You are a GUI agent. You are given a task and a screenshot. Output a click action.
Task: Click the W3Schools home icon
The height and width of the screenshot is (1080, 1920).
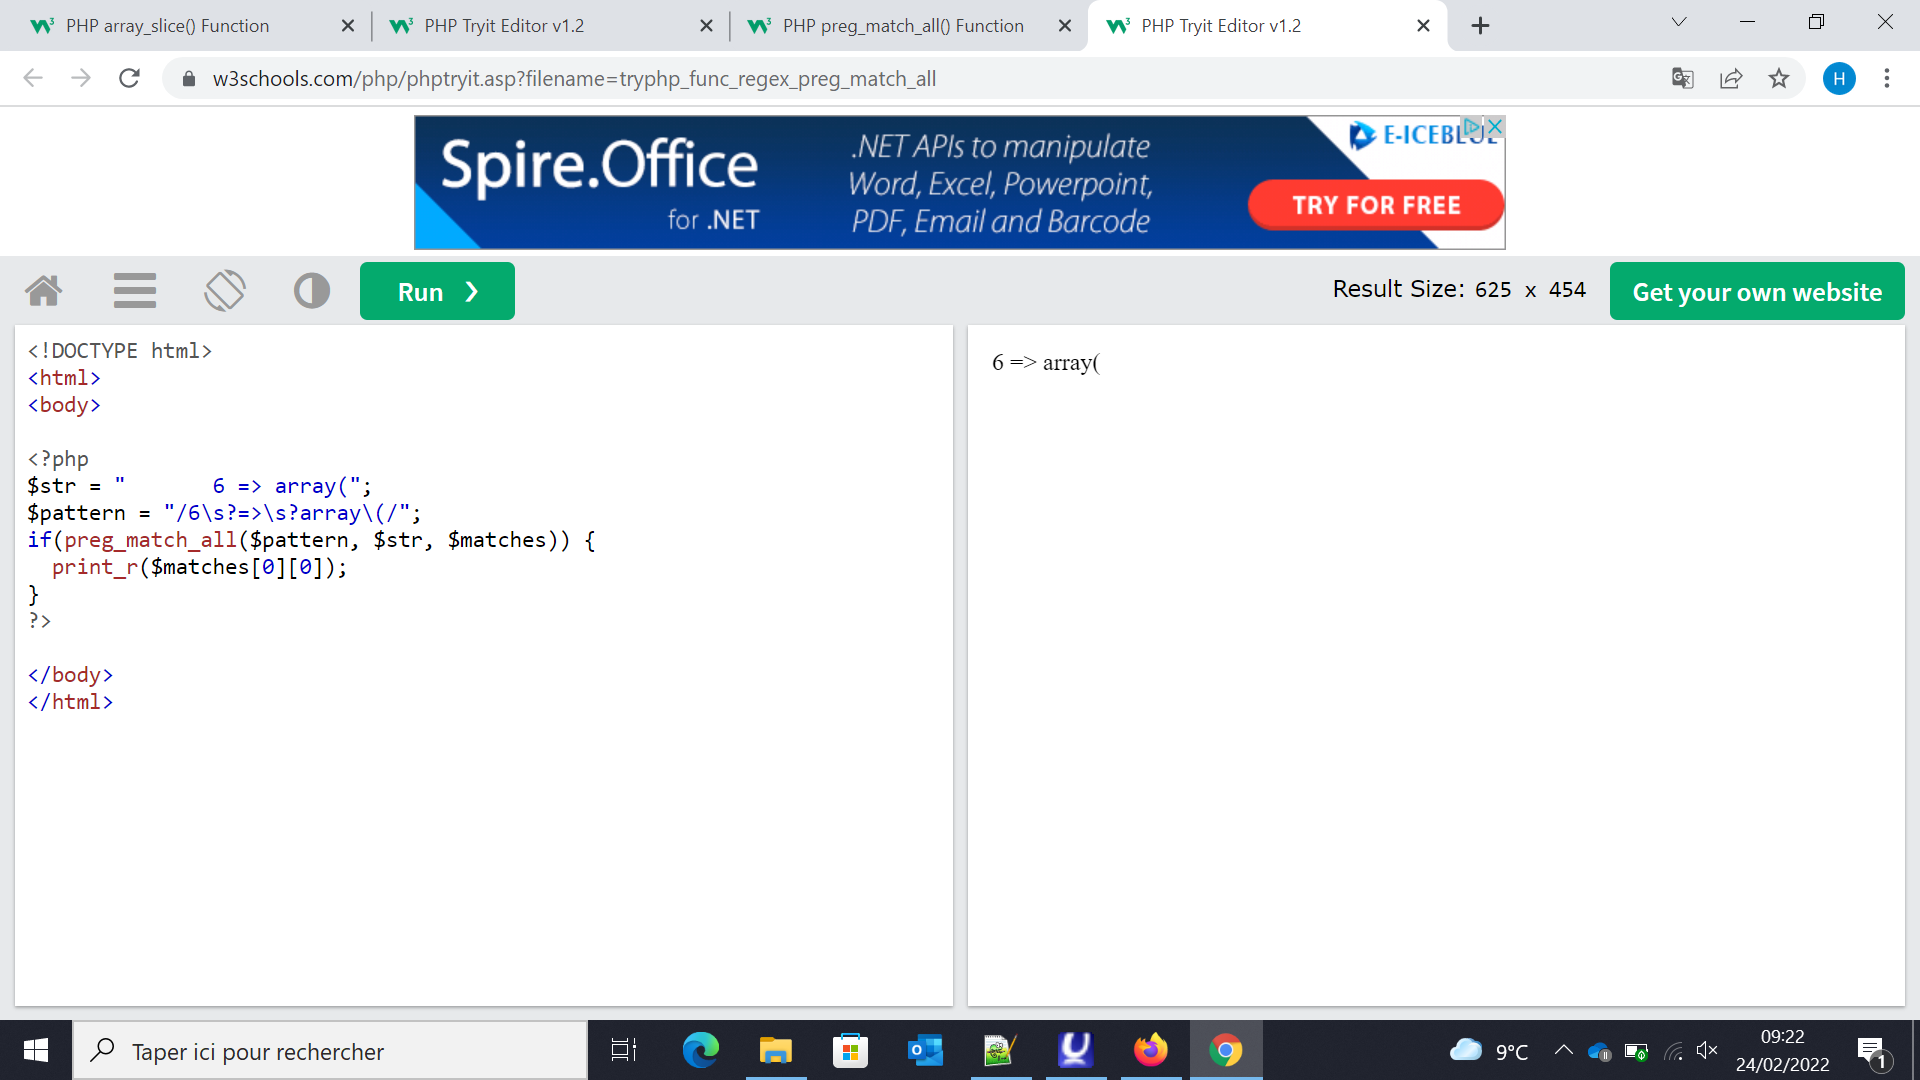(44, 291)
